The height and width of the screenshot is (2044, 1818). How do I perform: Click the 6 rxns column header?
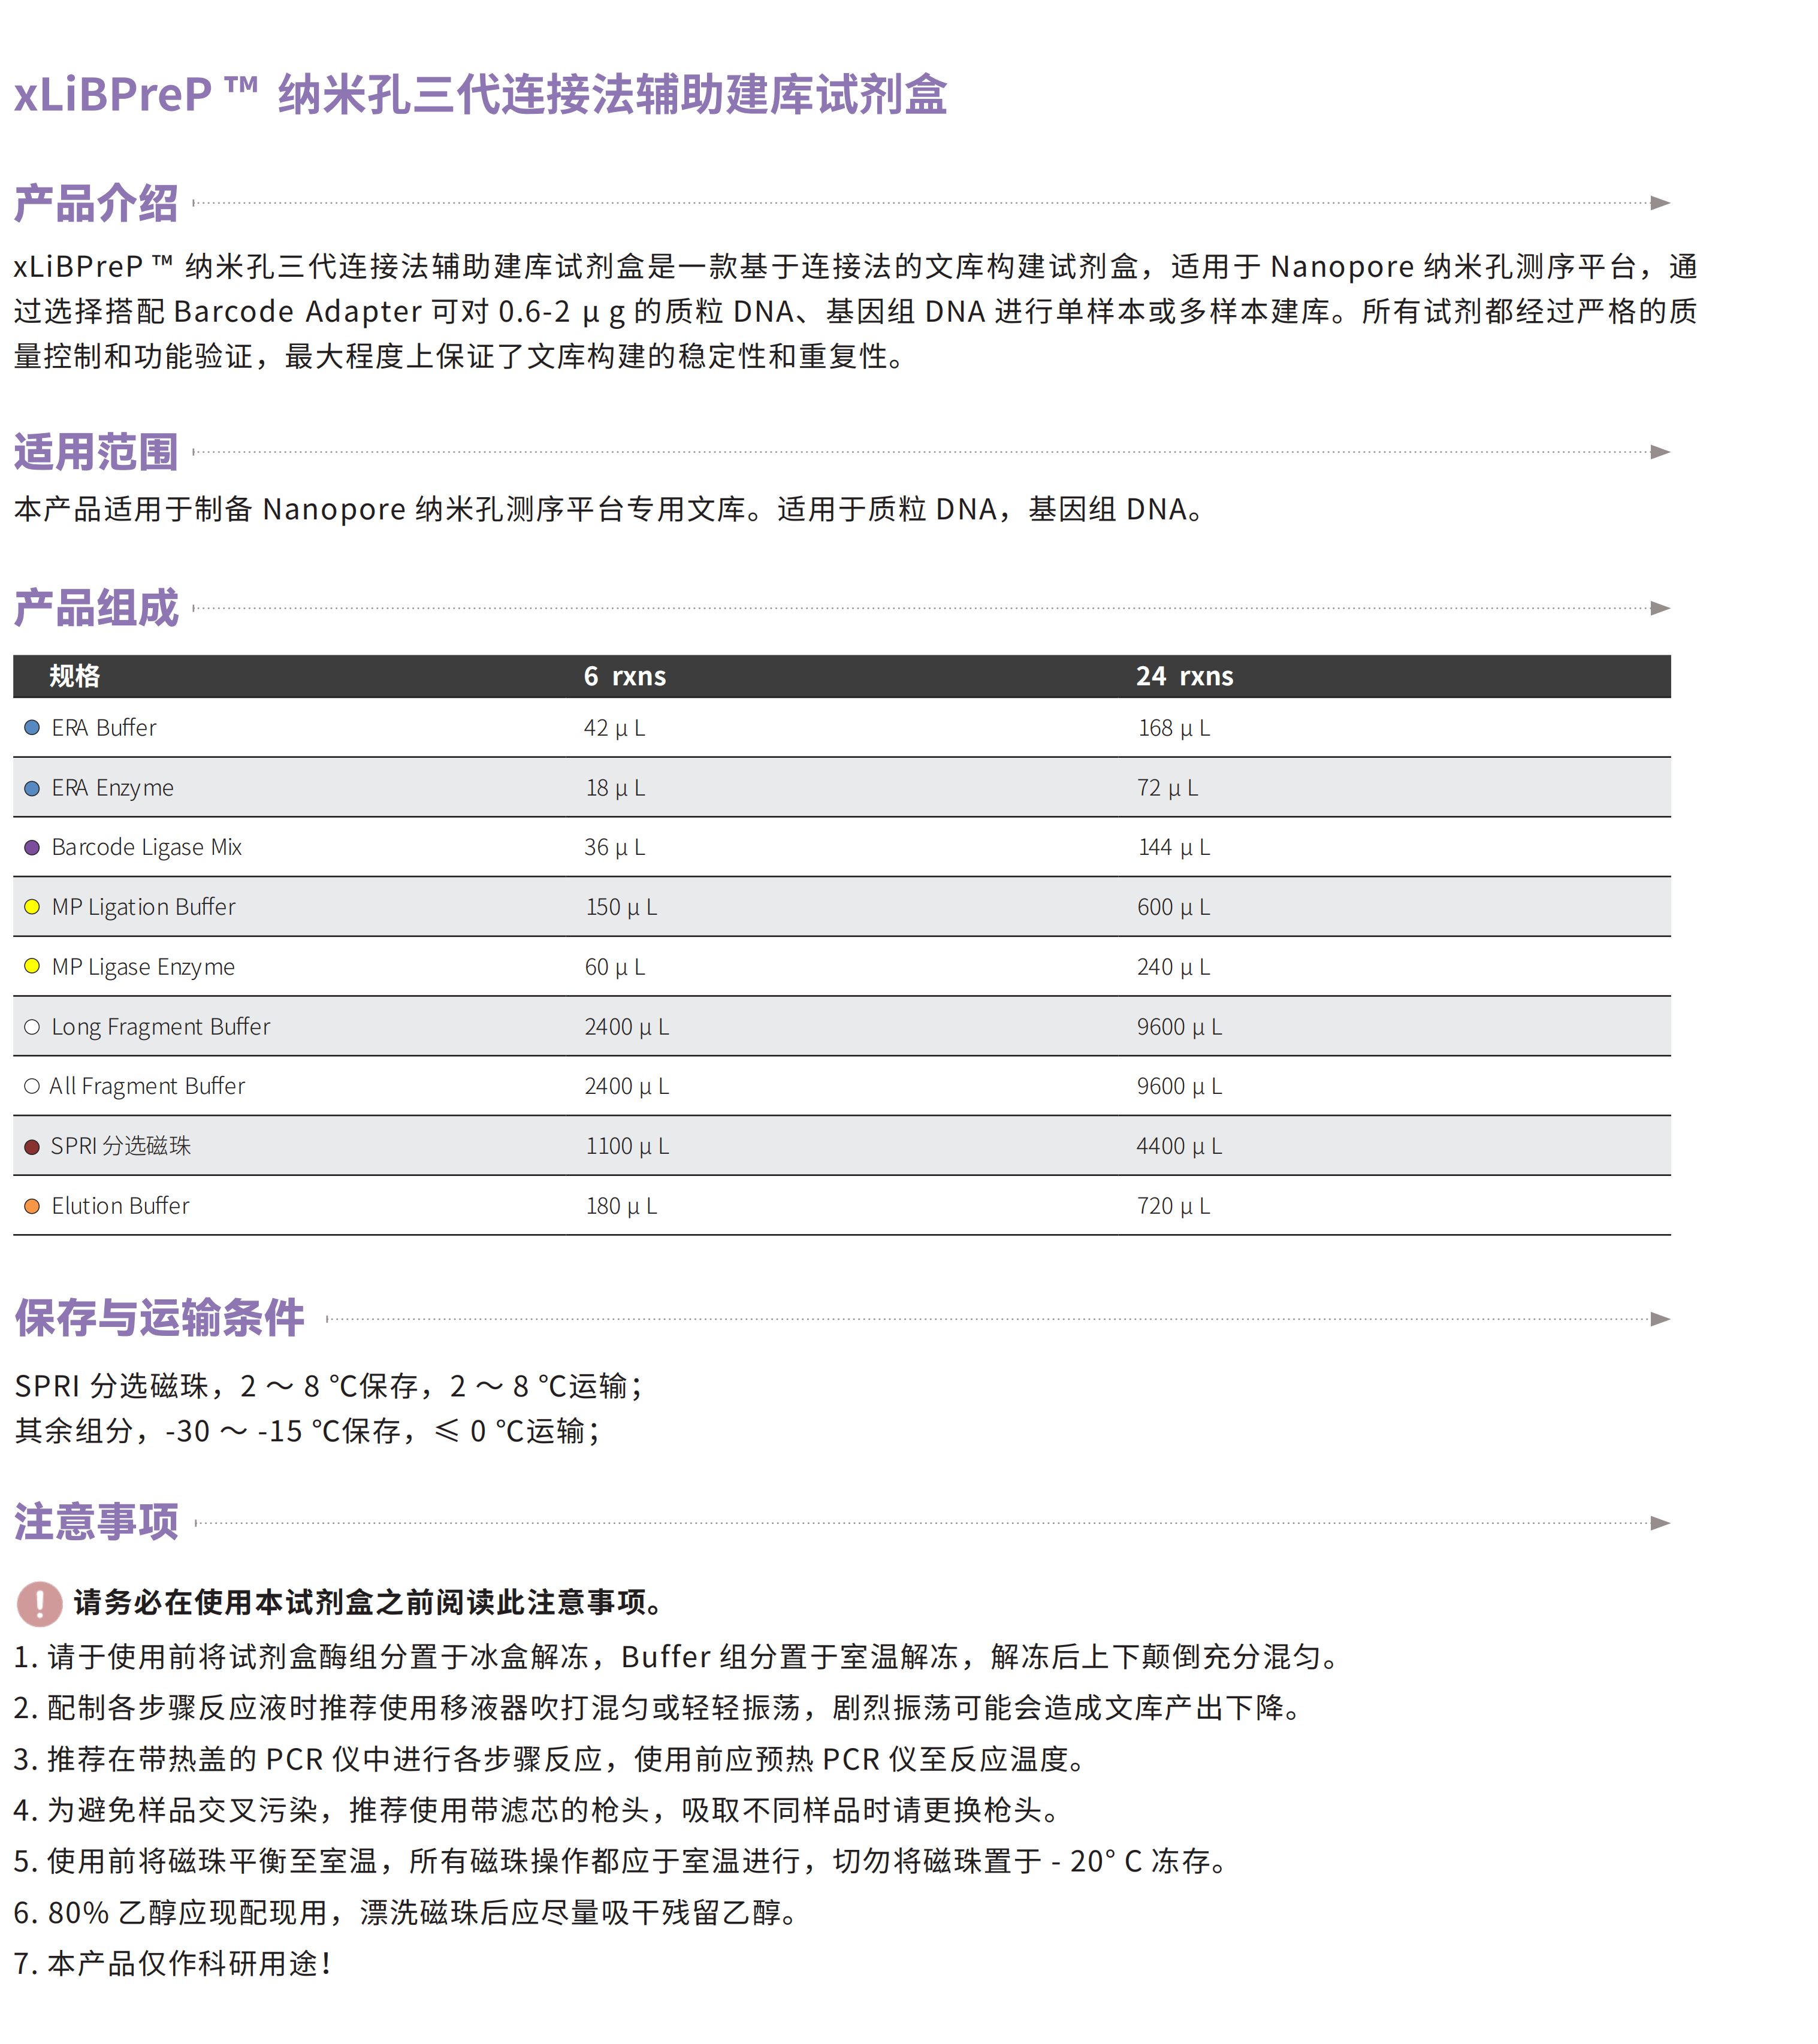point(625,676)
